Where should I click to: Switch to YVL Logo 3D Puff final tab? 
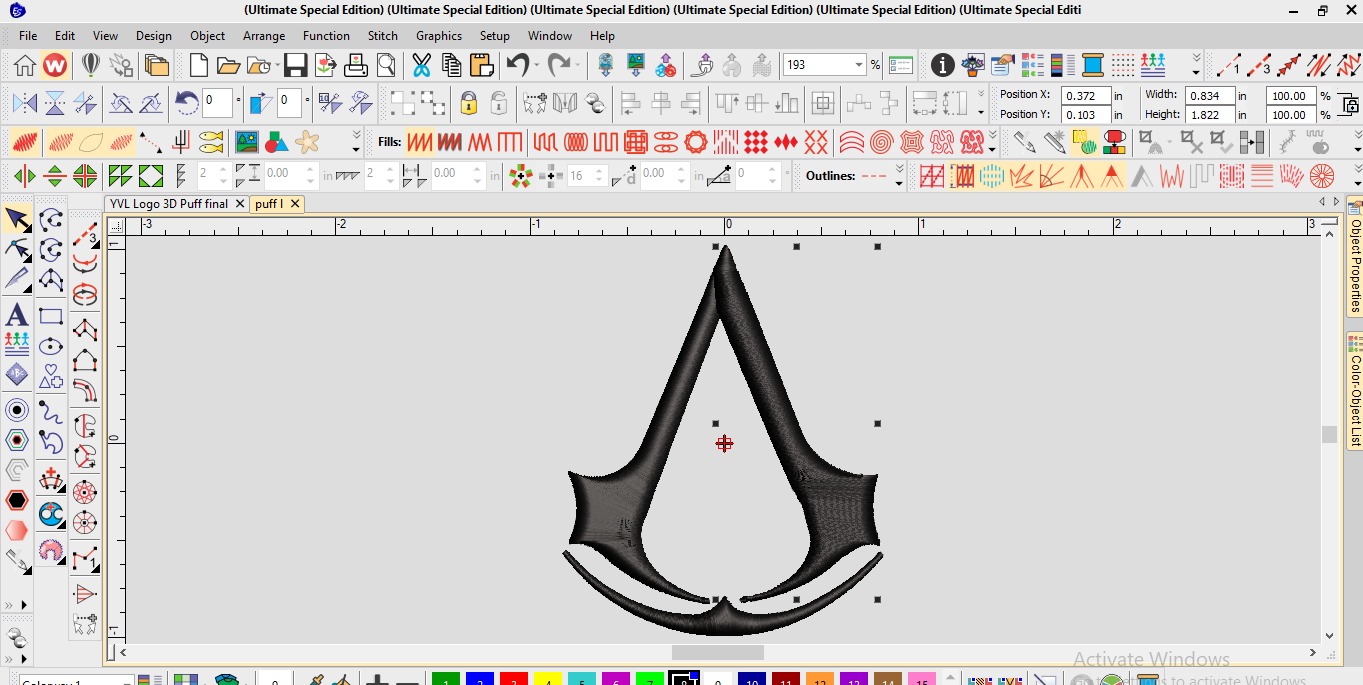(169, 204)
